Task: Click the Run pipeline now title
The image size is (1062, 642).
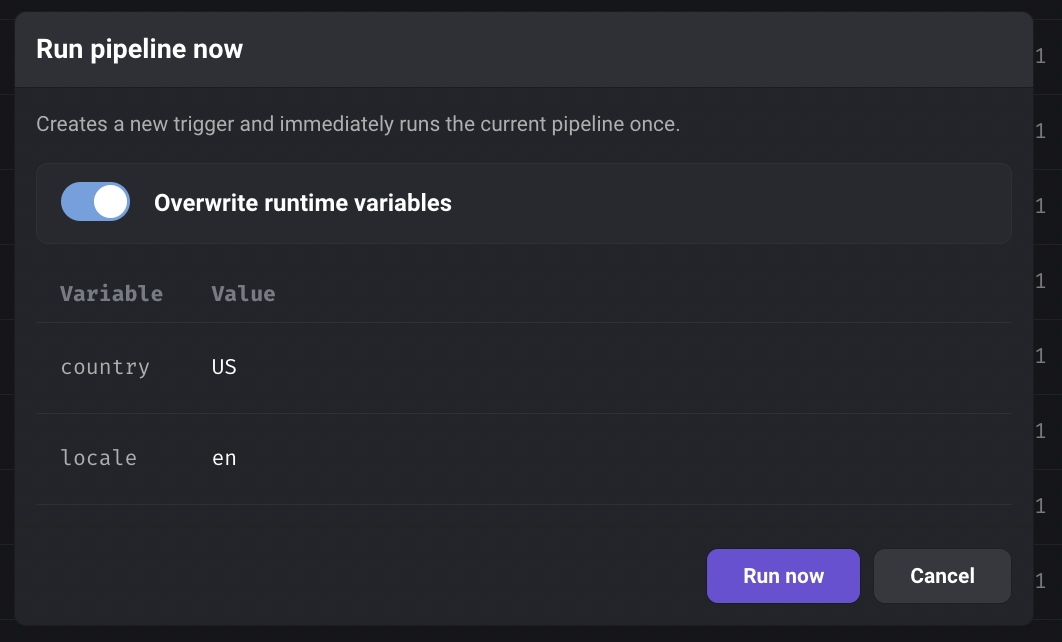Action: pyautogui.click(x=140, y=49)
